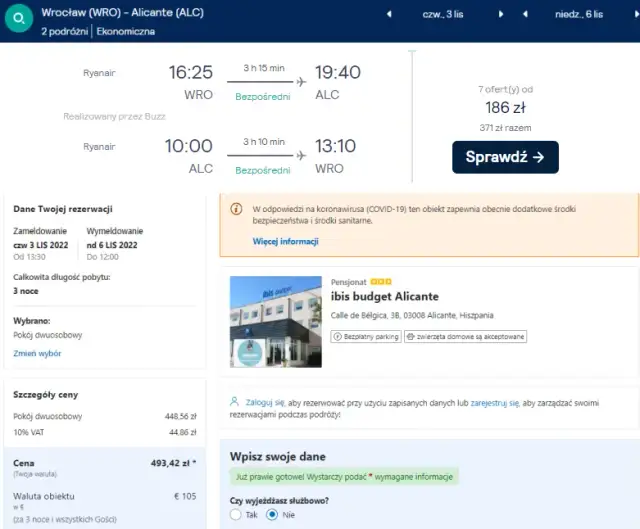Click 3 h 15 min duration
640x529 pixels.
[264, 68]
